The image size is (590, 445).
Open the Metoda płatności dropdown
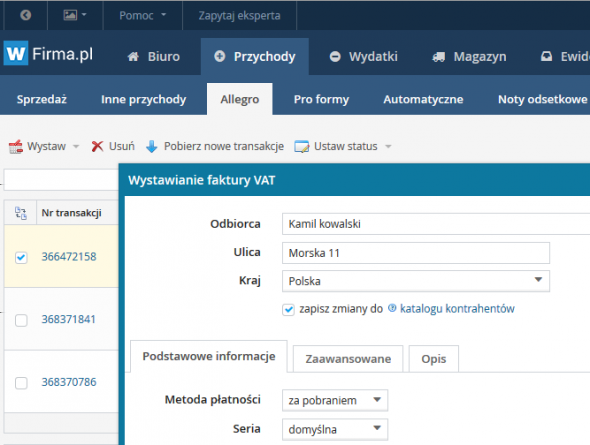click(335, 400)
